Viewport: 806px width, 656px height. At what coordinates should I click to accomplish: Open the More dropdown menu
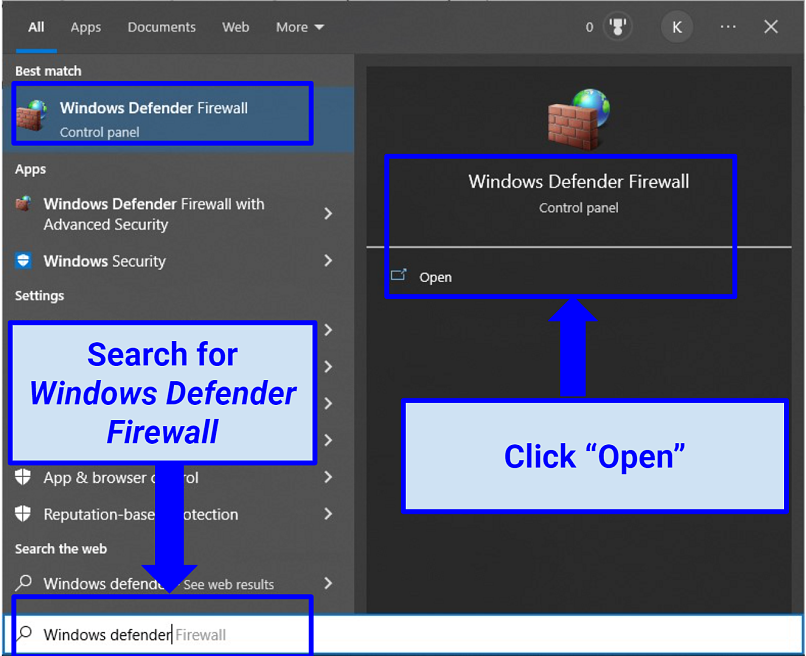coord(300,27)
